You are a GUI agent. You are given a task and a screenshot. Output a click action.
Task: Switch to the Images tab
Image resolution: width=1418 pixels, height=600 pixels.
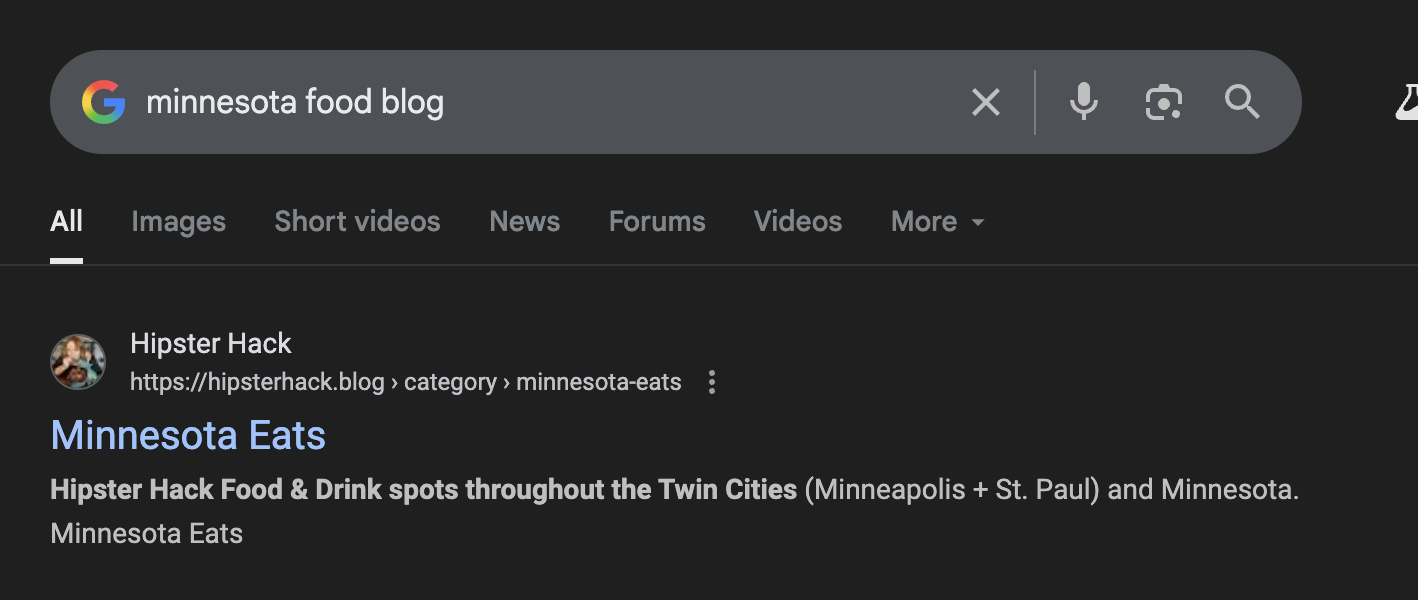pos(178,221)
